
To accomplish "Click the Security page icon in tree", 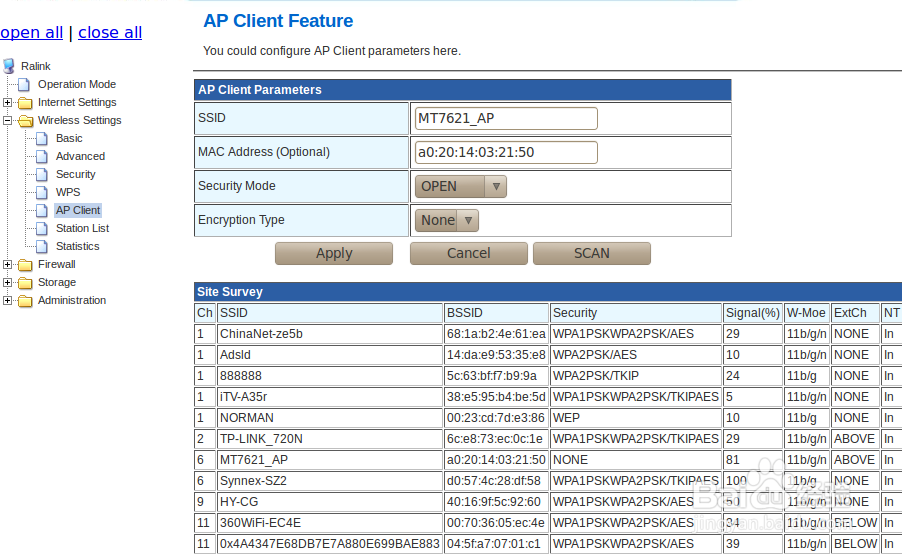I will click(x=41, y=174).
